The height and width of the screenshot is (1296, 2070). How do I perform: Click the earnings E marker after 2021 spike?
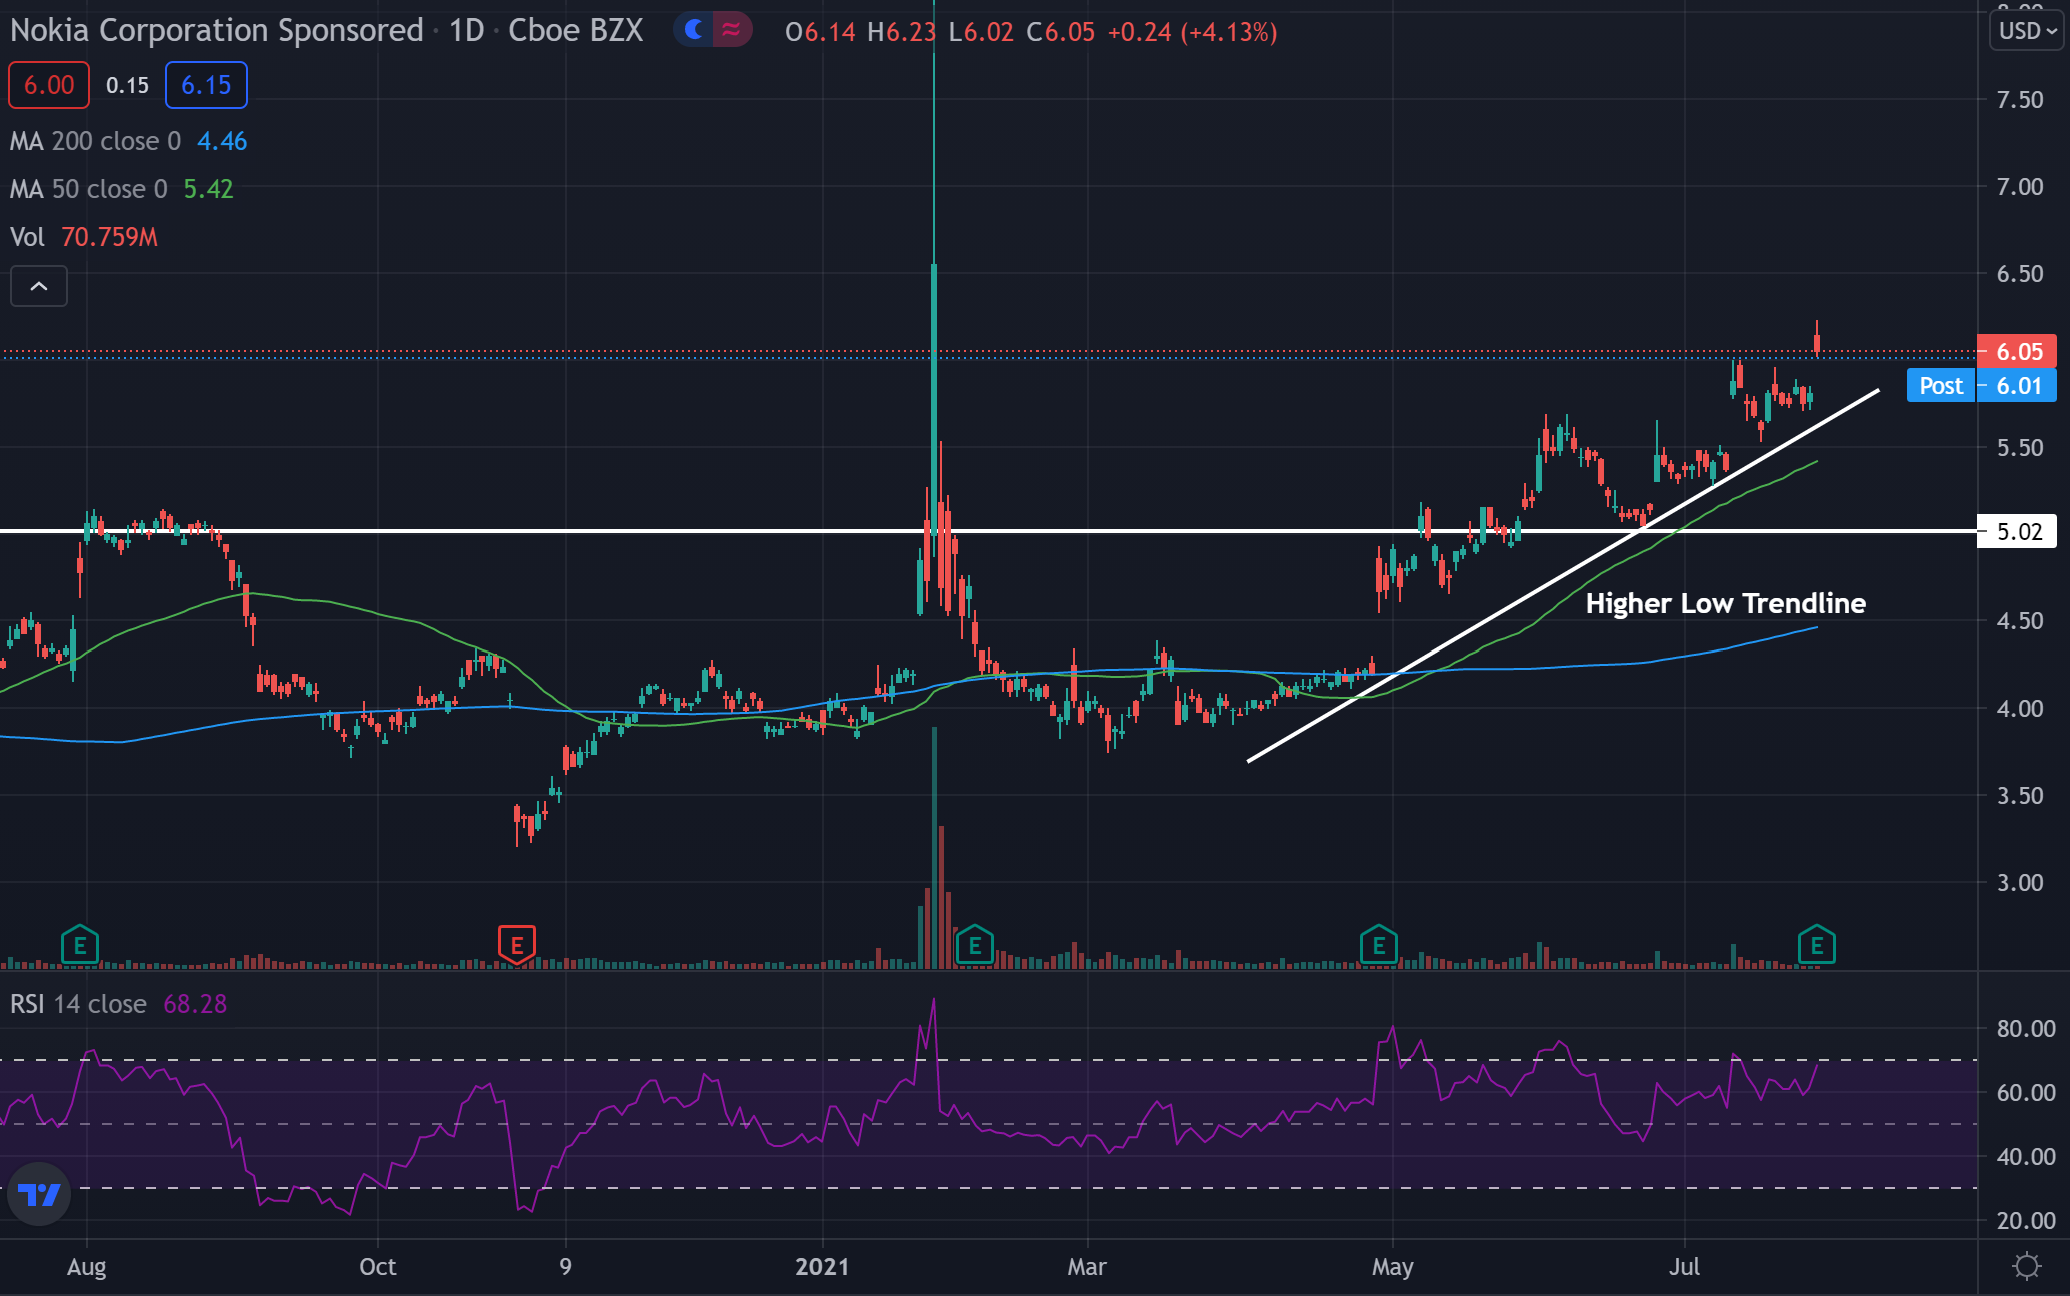click(x=974, y=945)
